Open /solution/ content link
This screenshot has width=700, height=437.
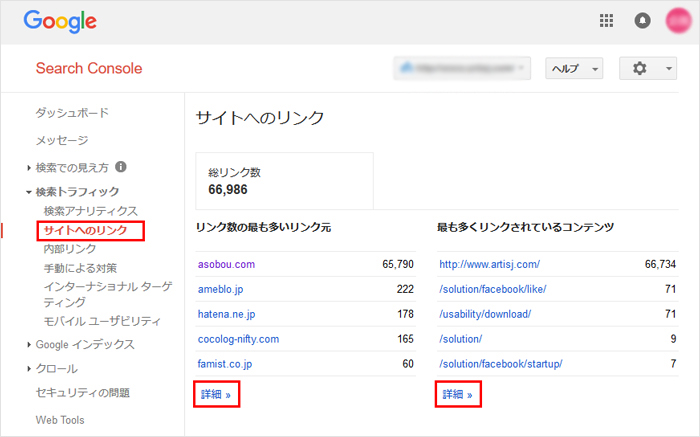[461, 339]
